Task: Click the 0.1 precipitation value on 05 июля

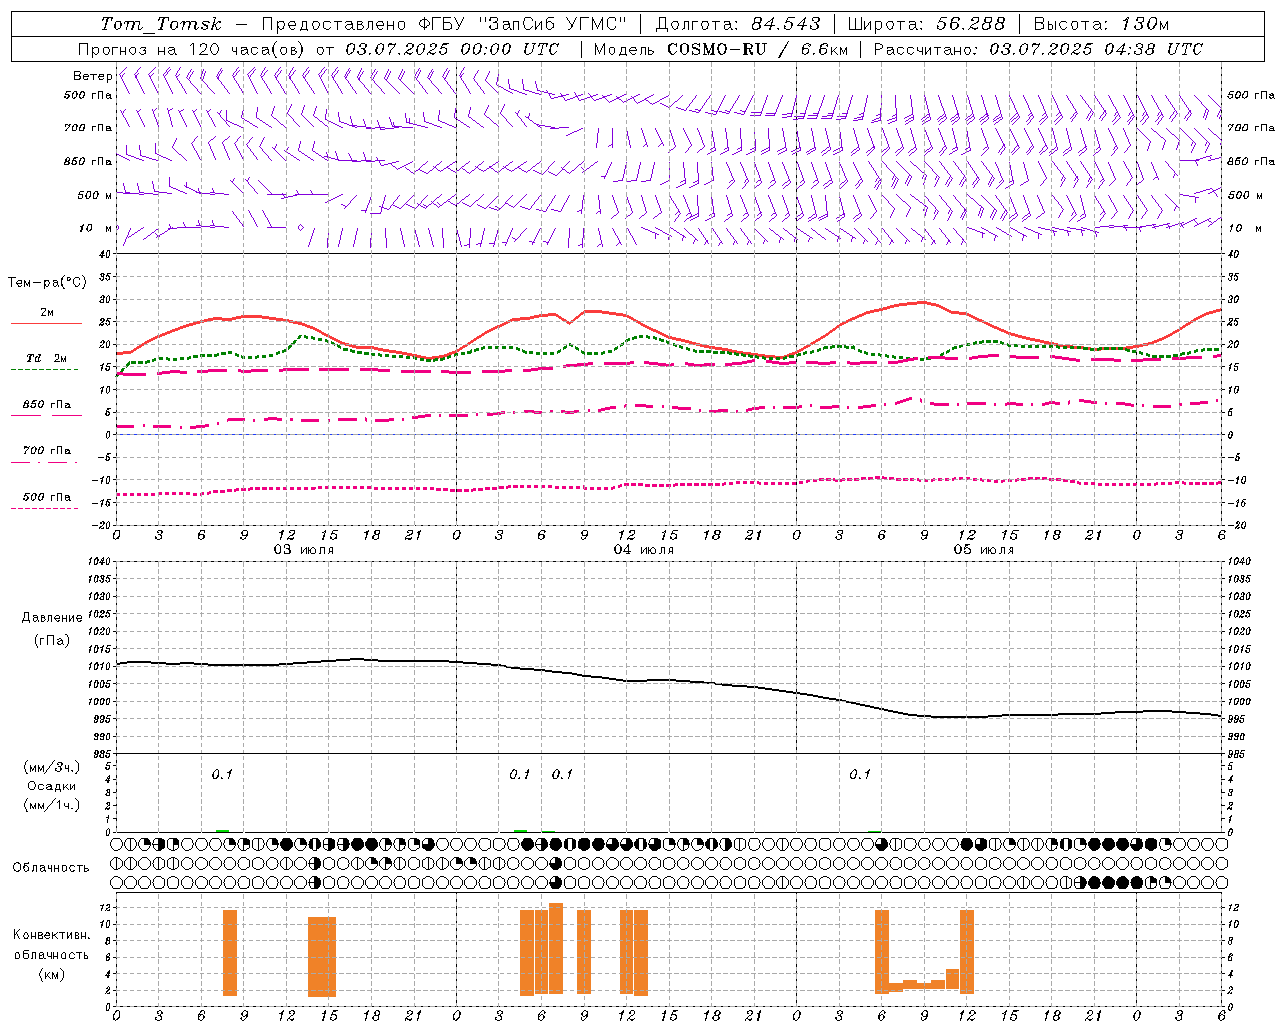Action: tap(860, 774)
